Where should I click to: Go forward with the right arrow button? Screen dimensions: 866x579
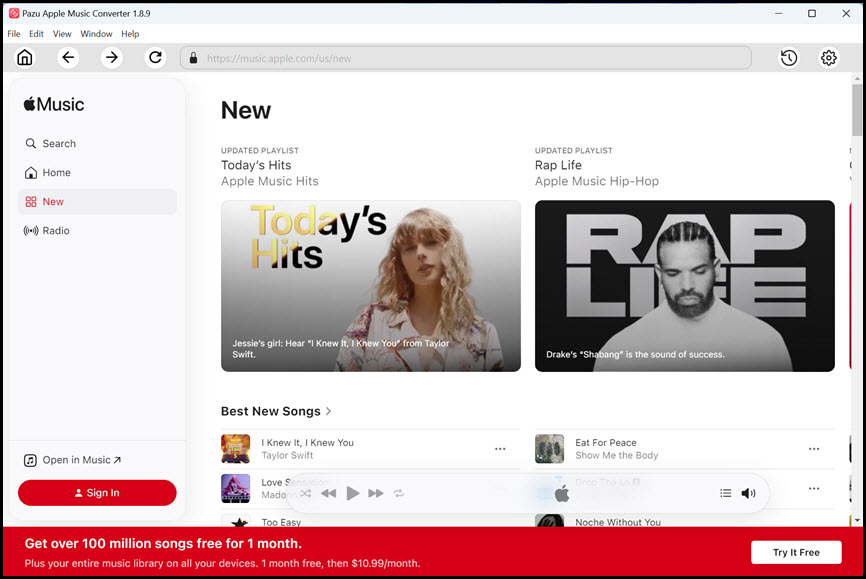pos(112,57)
